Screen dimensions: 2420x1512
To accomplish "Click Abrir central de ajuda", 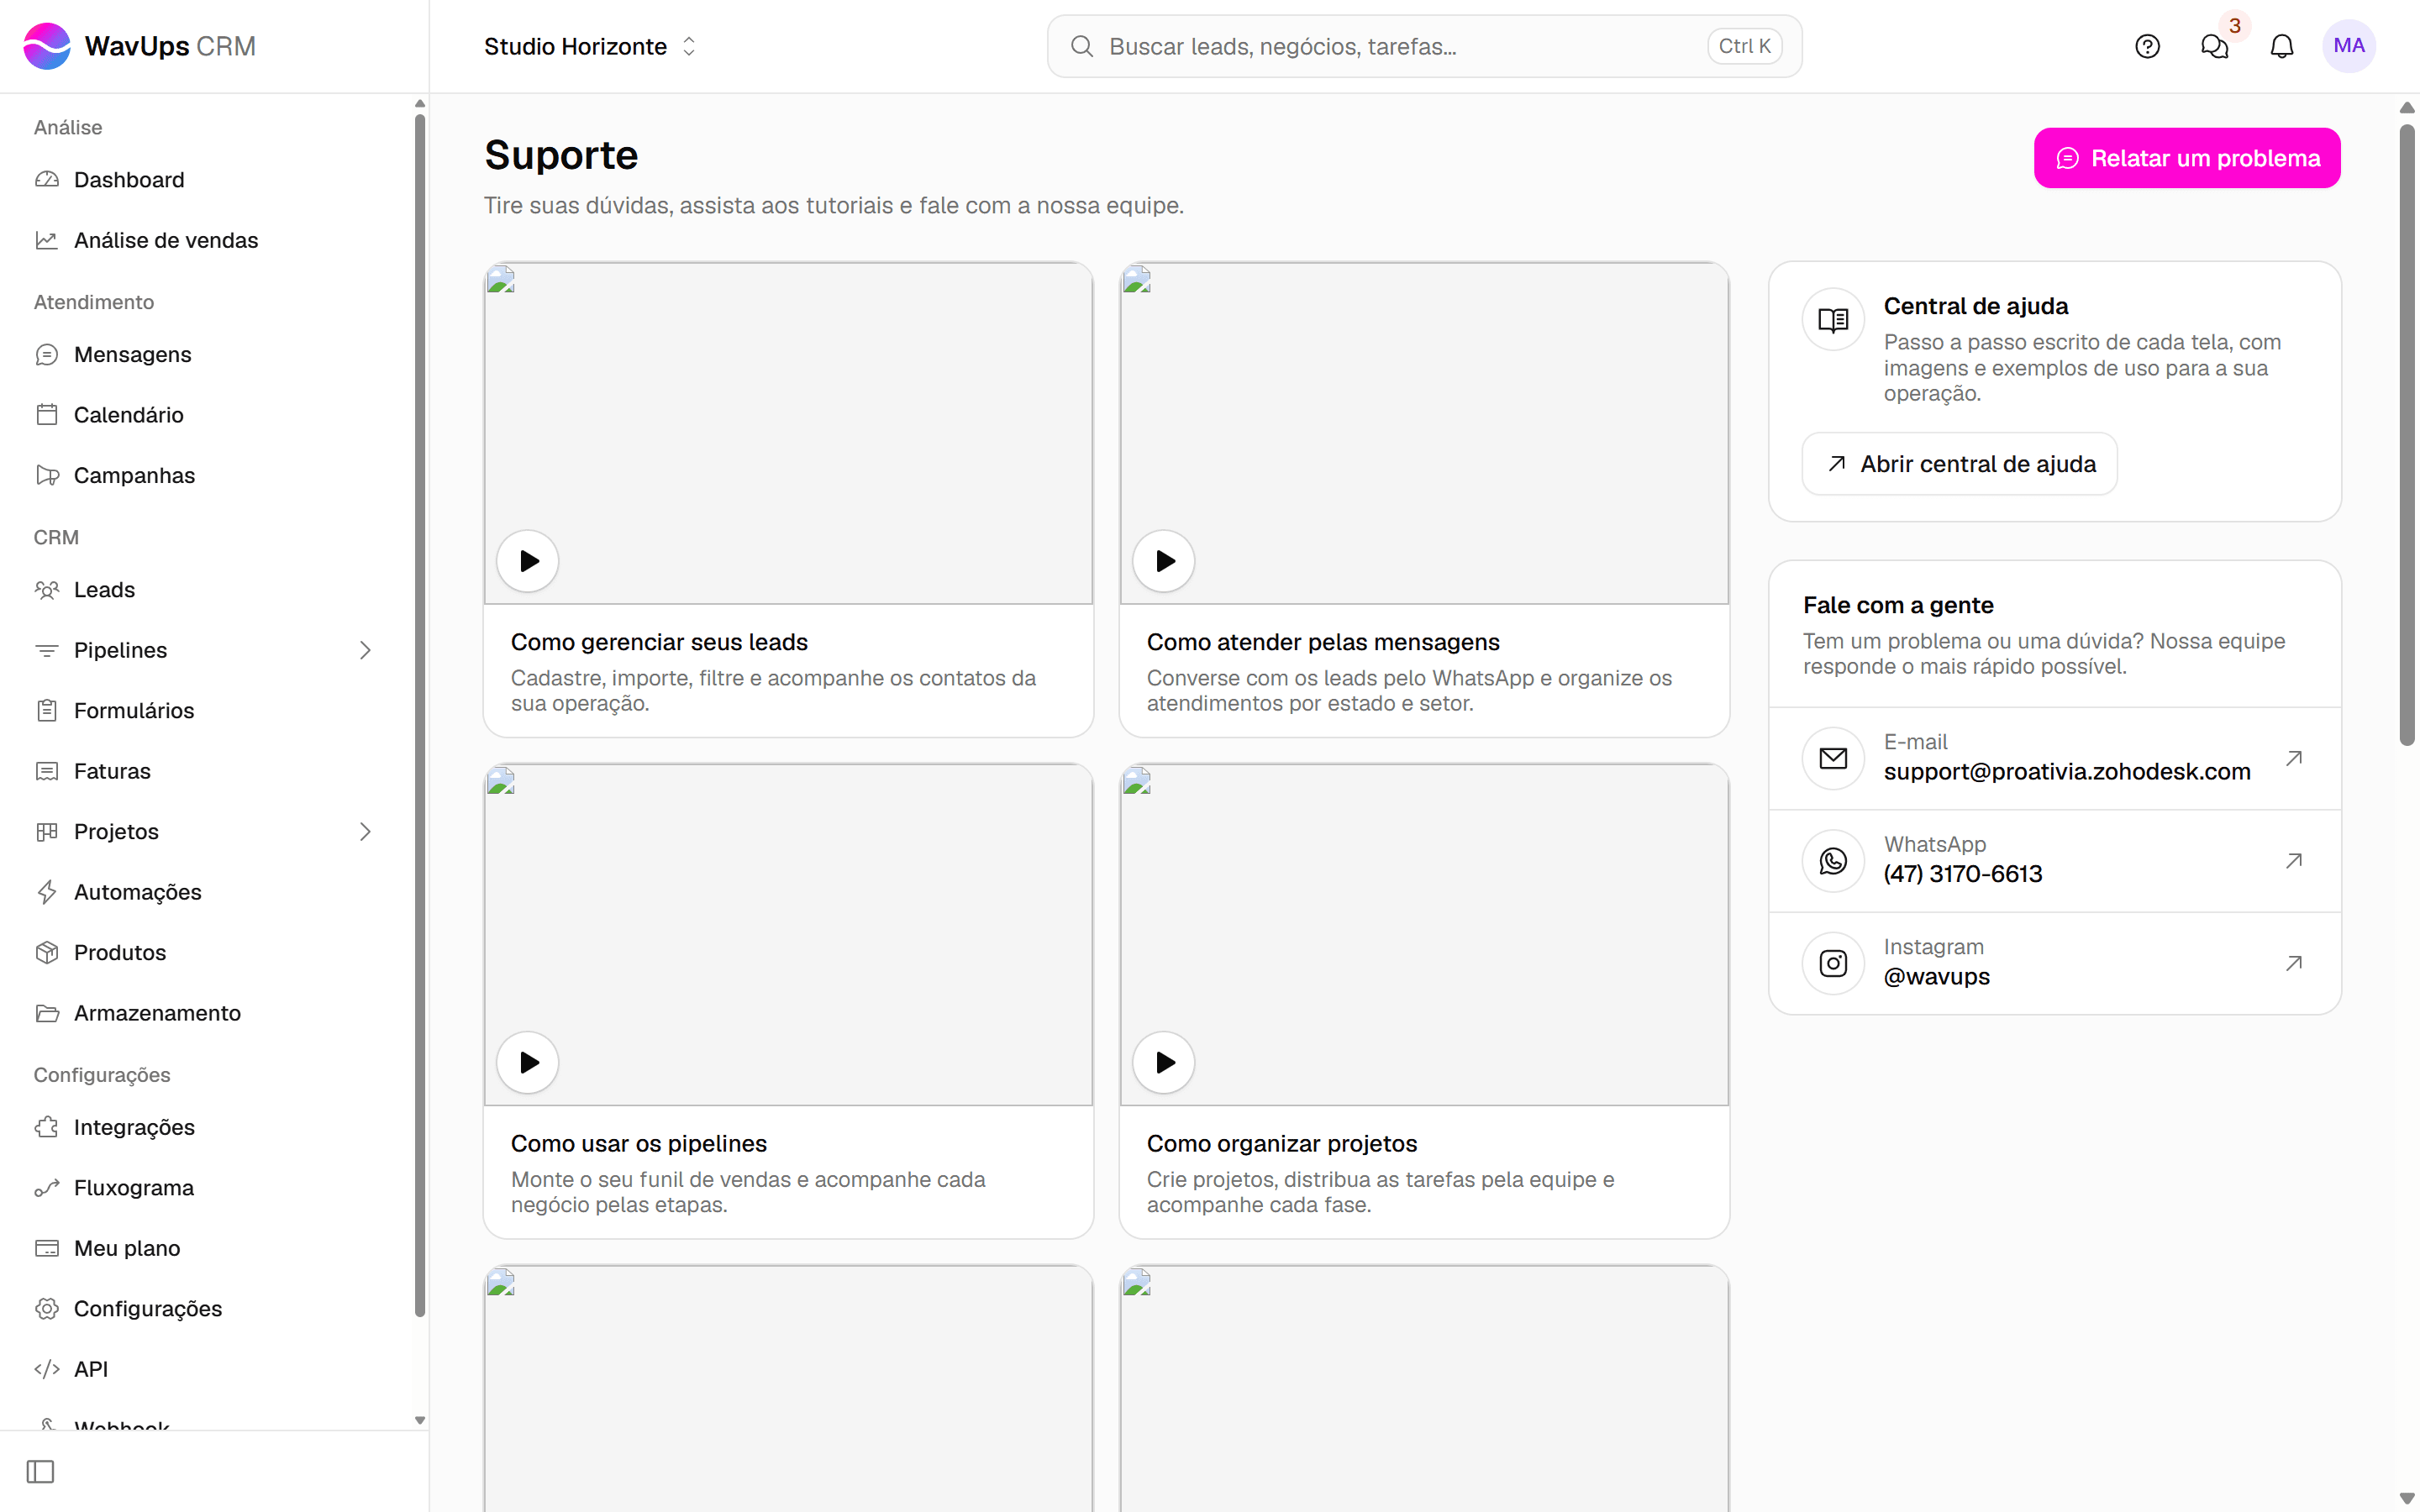I will pos(1959,464).
